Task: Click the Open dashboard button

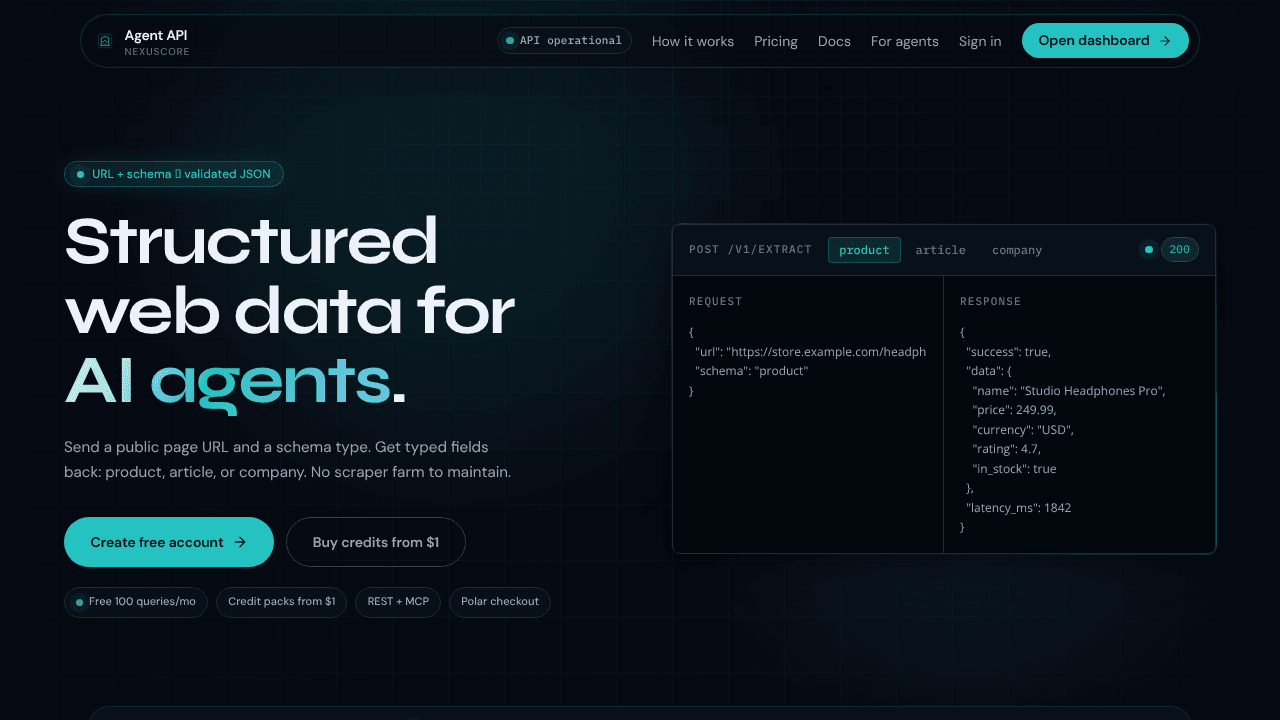Action: [1105, 41]
